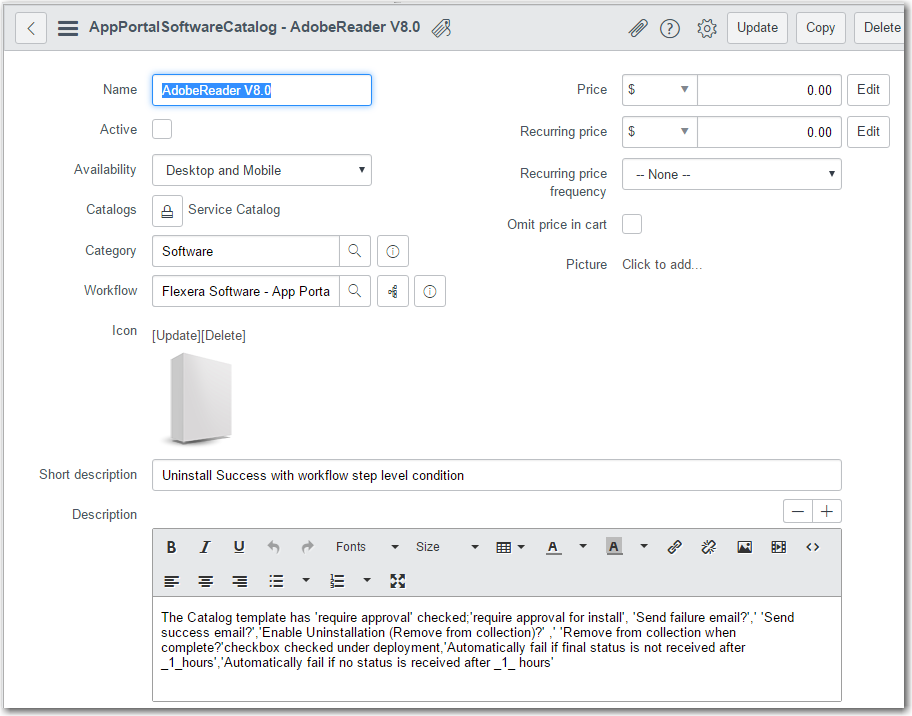Open the settings gear icon

707,28
